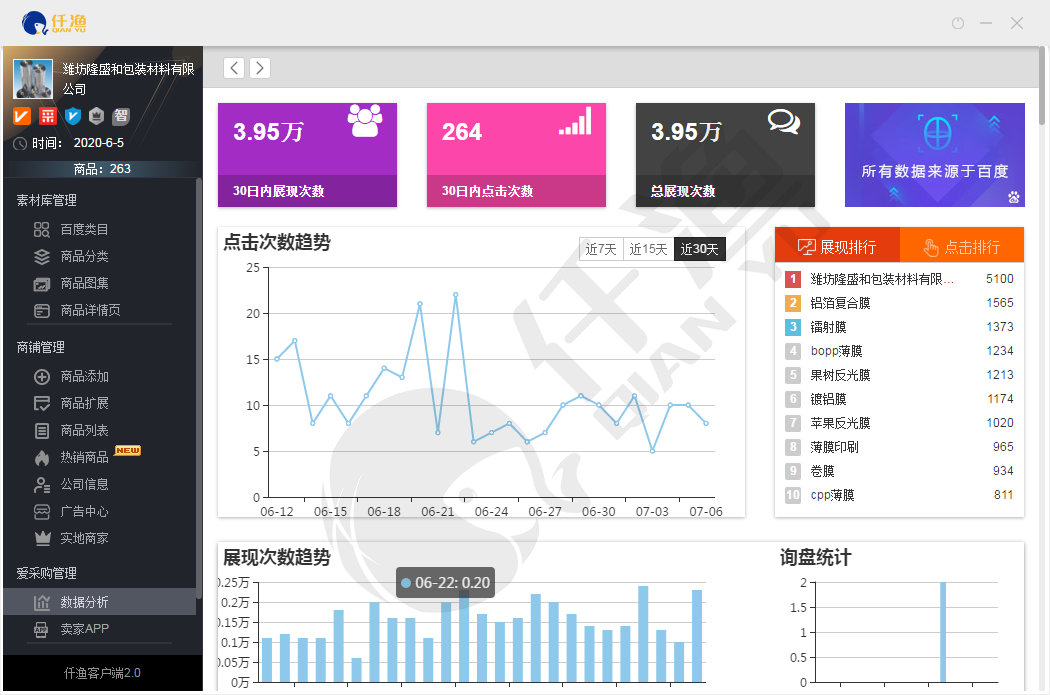
Task: Switch chart range to 近15天
Action: pyautogui.click(x=648, y=249)
